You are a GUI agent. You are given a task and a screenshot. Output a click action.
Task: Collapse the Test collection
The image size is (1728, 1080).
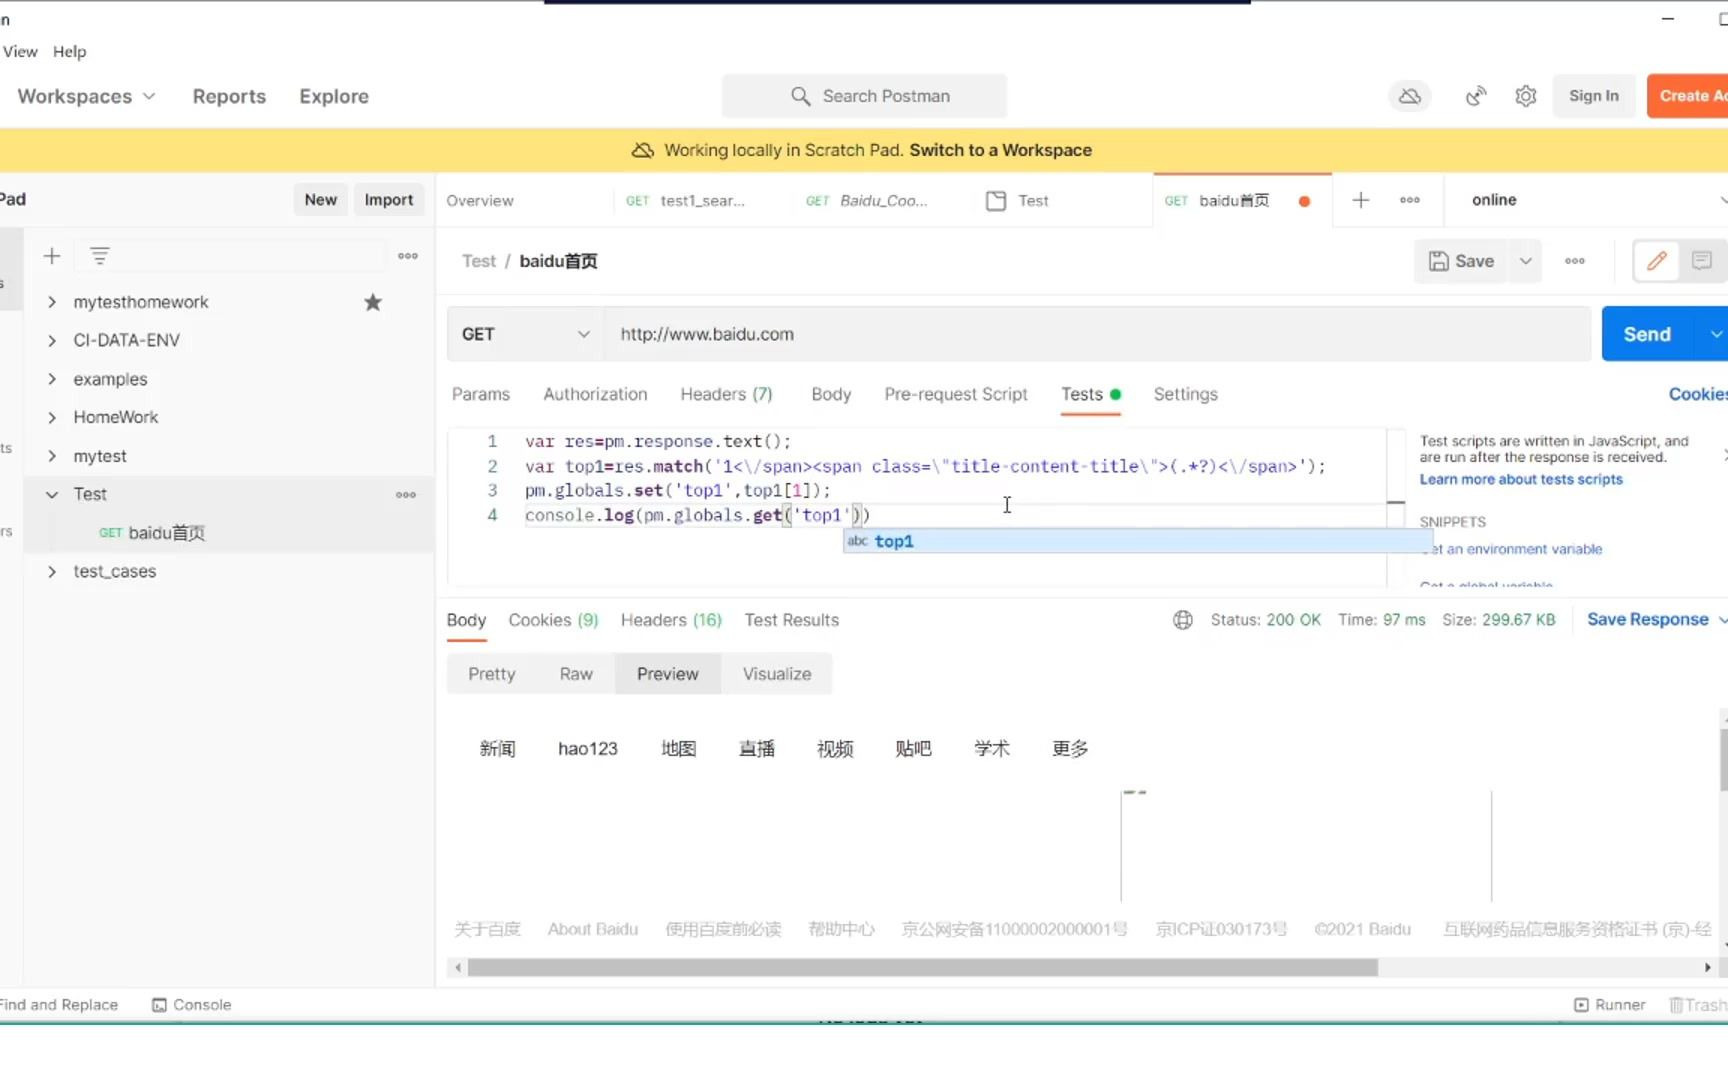pos(52,494)
